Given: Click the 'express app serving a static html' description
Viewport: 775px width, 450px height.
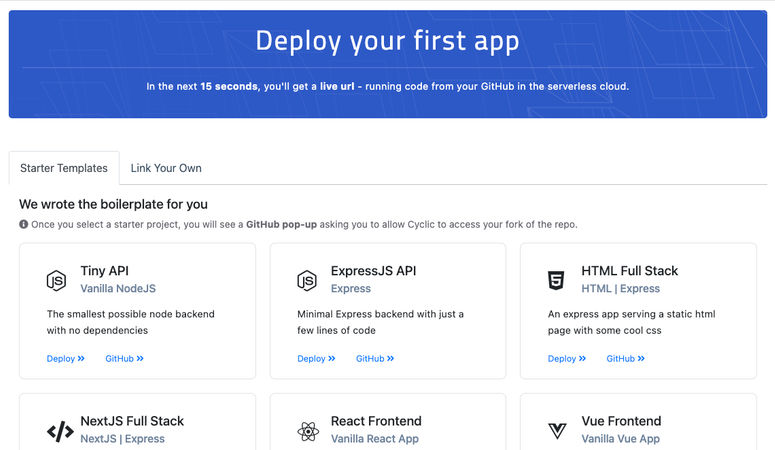Looking at the screenshot, I should point(631,322).
